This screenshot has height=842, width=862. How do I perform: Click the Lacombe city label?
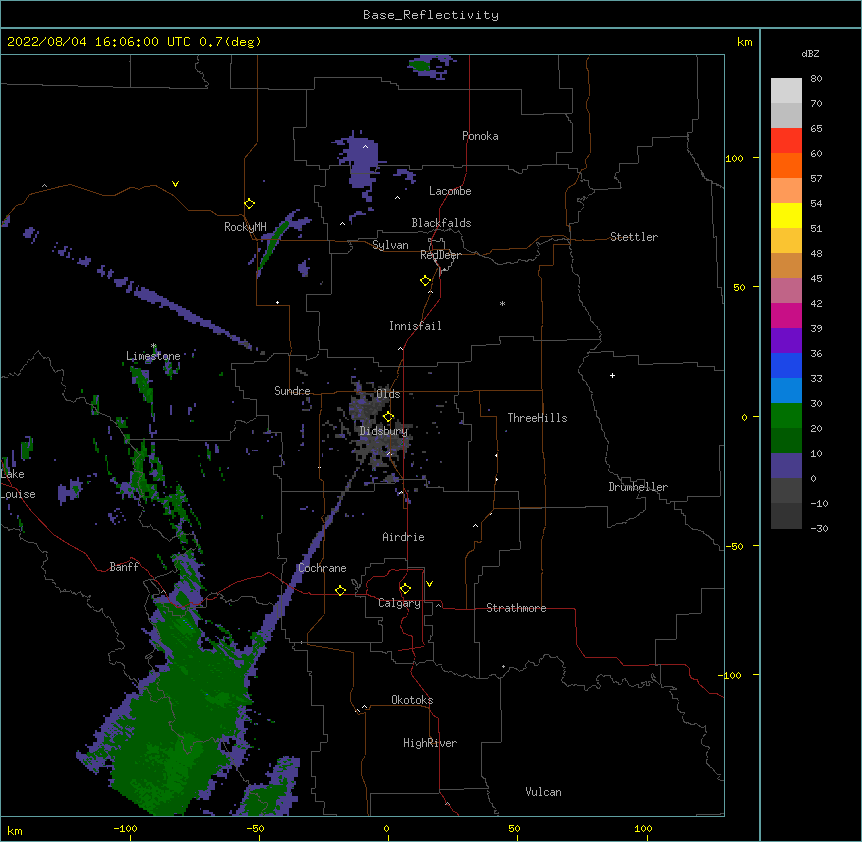450,191
